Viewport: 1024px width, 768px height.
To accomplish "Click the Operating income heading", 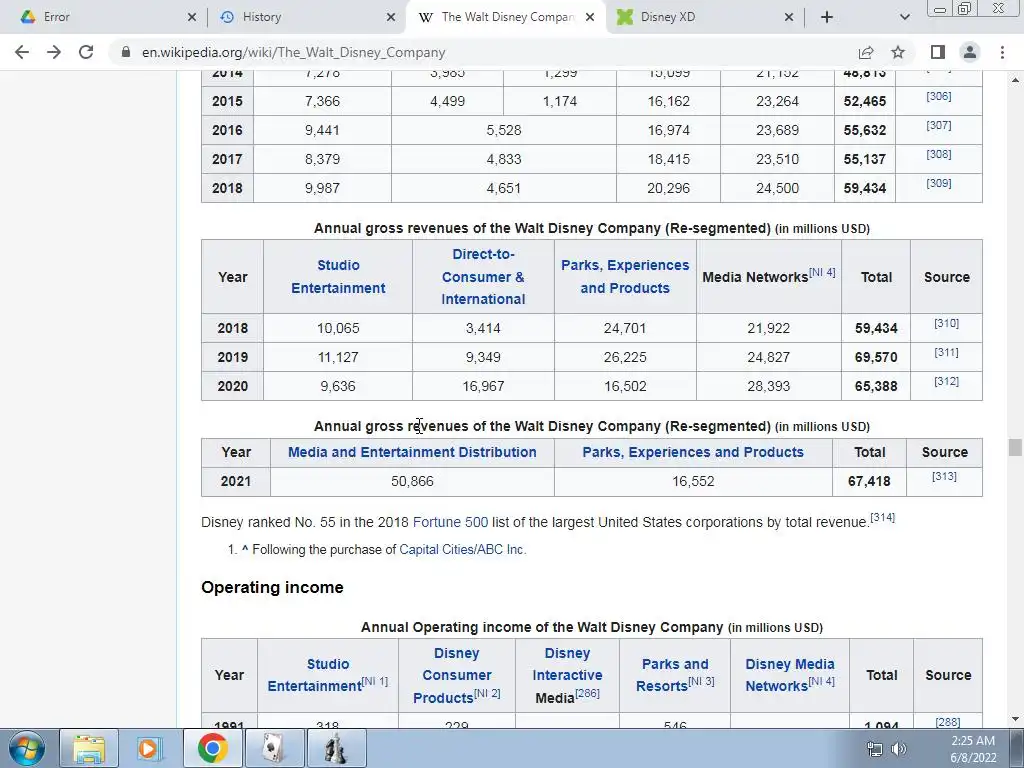I will coord(272,587).
